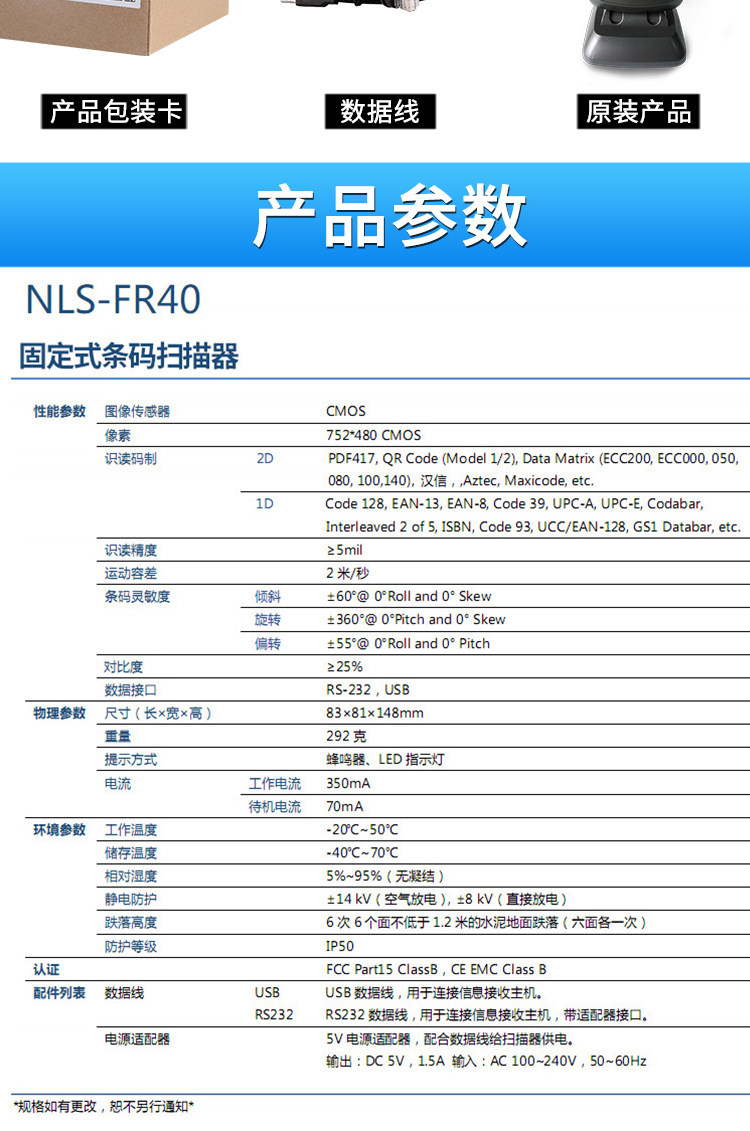
Task: Click the 1D sub-label
Action: pyautogui.click(x=265, y=503)
